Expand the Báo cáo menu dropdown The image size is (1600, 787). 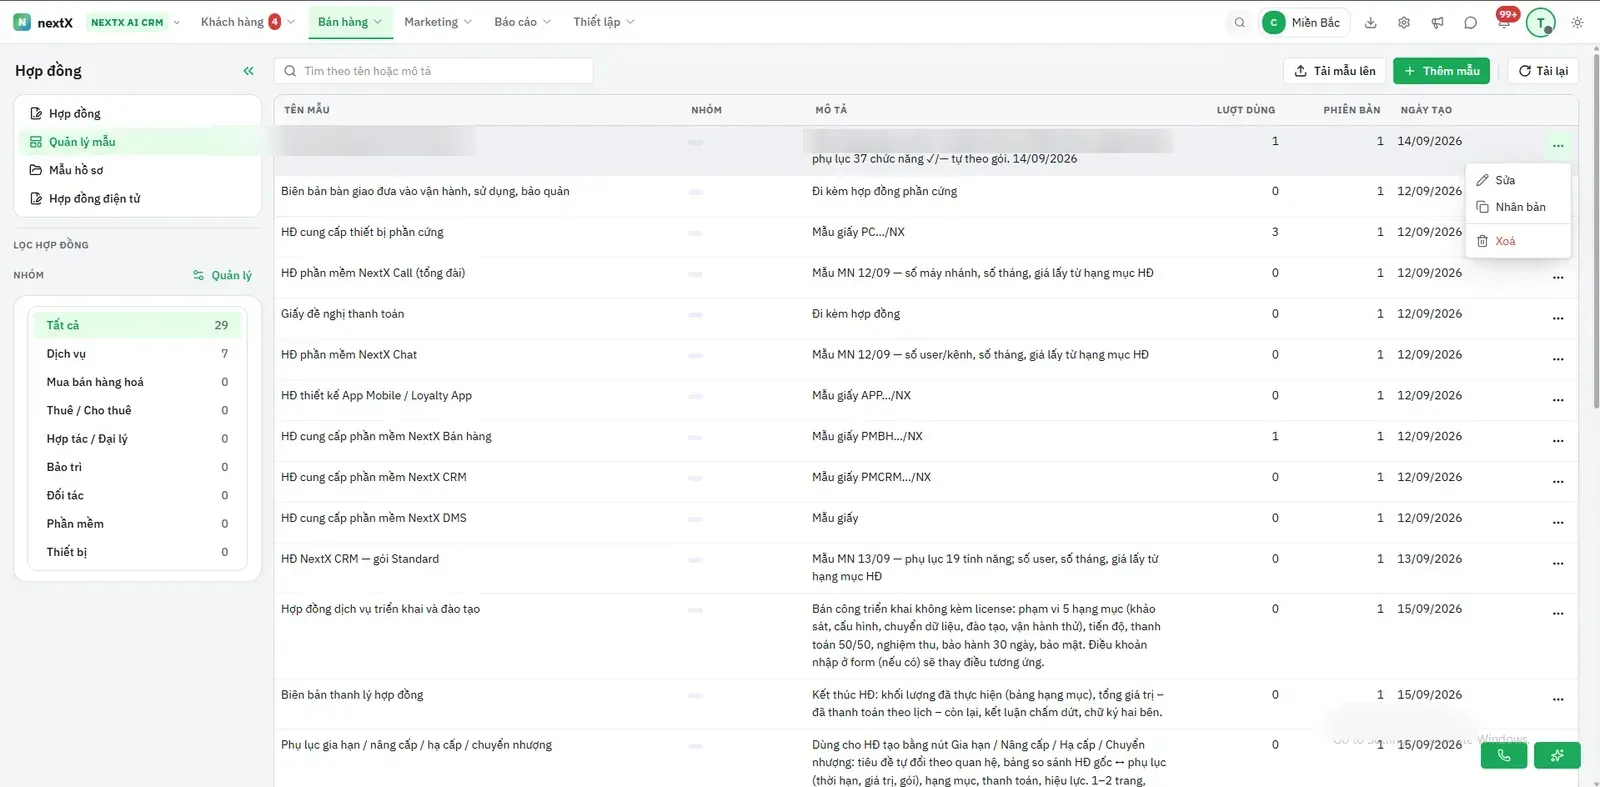pos(522,22)
